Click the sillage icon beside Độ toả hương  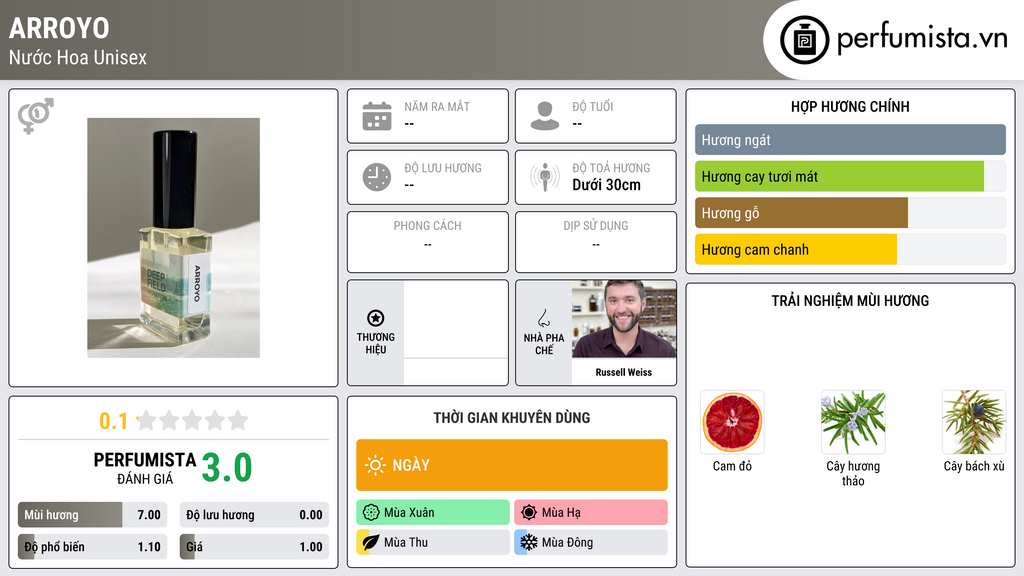(545, 177)
